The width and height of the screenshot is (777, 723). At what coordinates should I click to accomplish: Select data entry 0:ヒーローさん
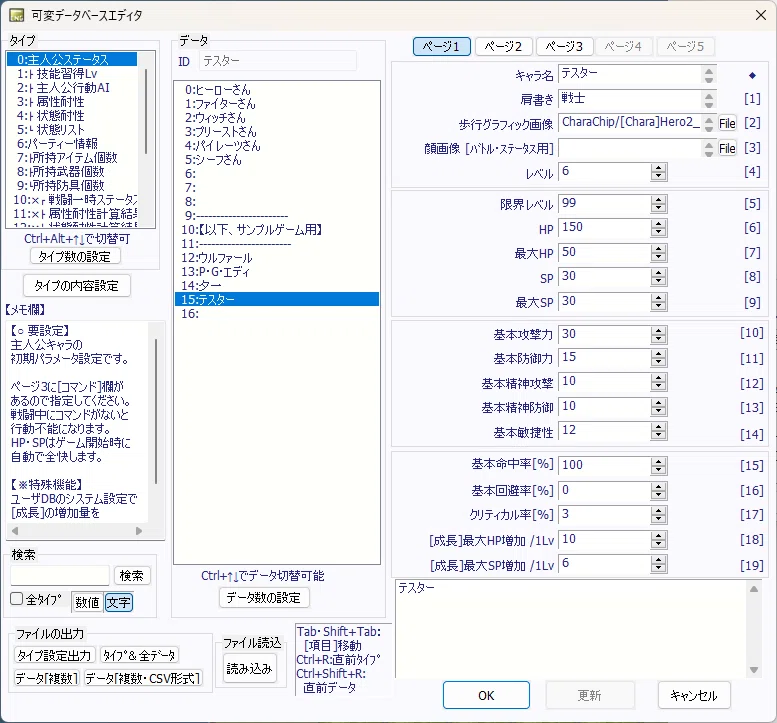277,90
